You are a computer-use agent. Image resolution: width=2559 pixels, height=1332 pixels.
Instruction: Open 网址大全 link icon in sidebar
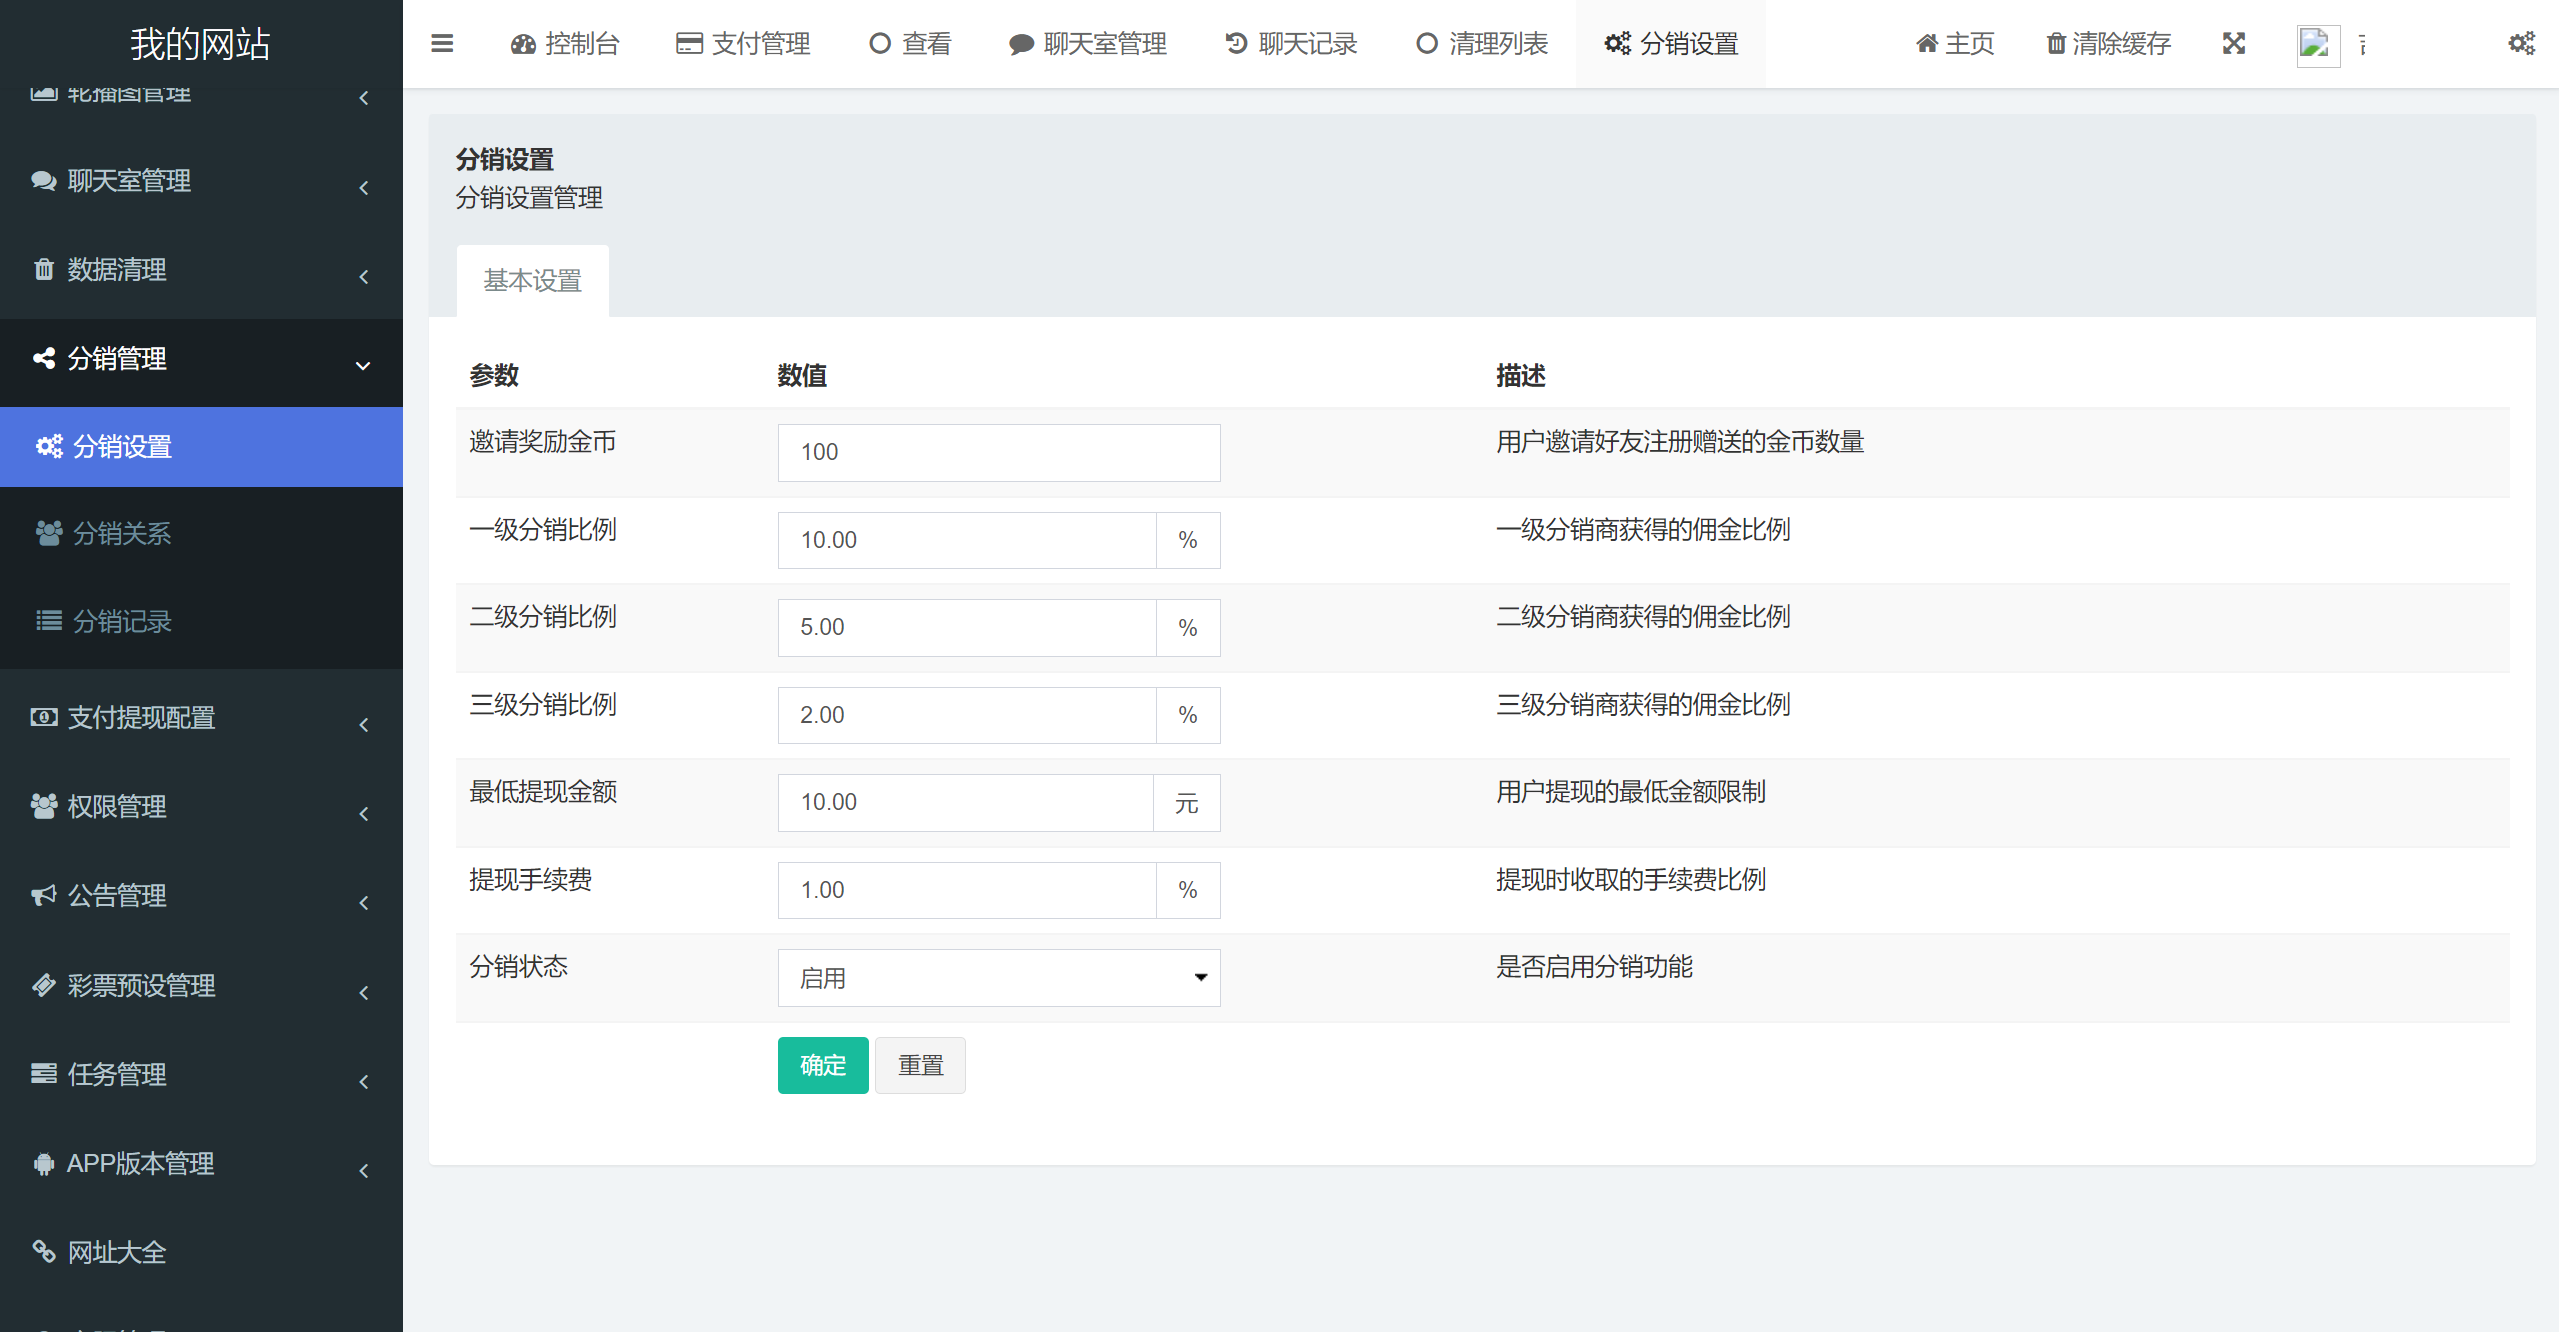[44, 1252]
